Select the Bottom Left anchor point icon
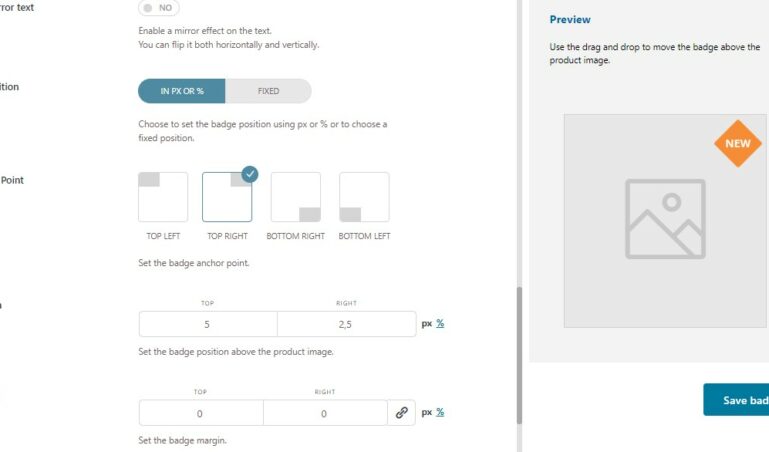This screenshot has width=769, height=452. 364,197
